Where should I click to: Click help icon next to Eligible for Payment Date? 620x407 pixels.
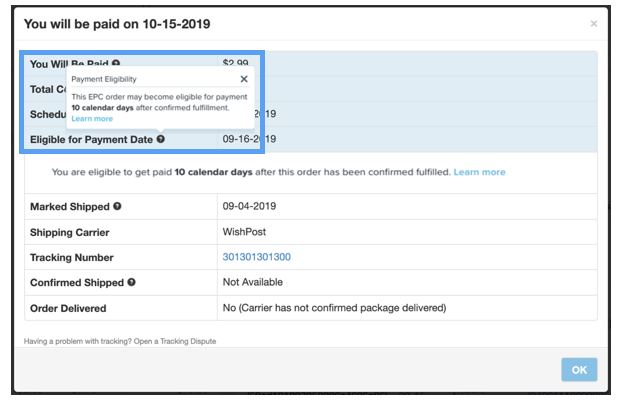pyautogui.click(x=160, y=139)
